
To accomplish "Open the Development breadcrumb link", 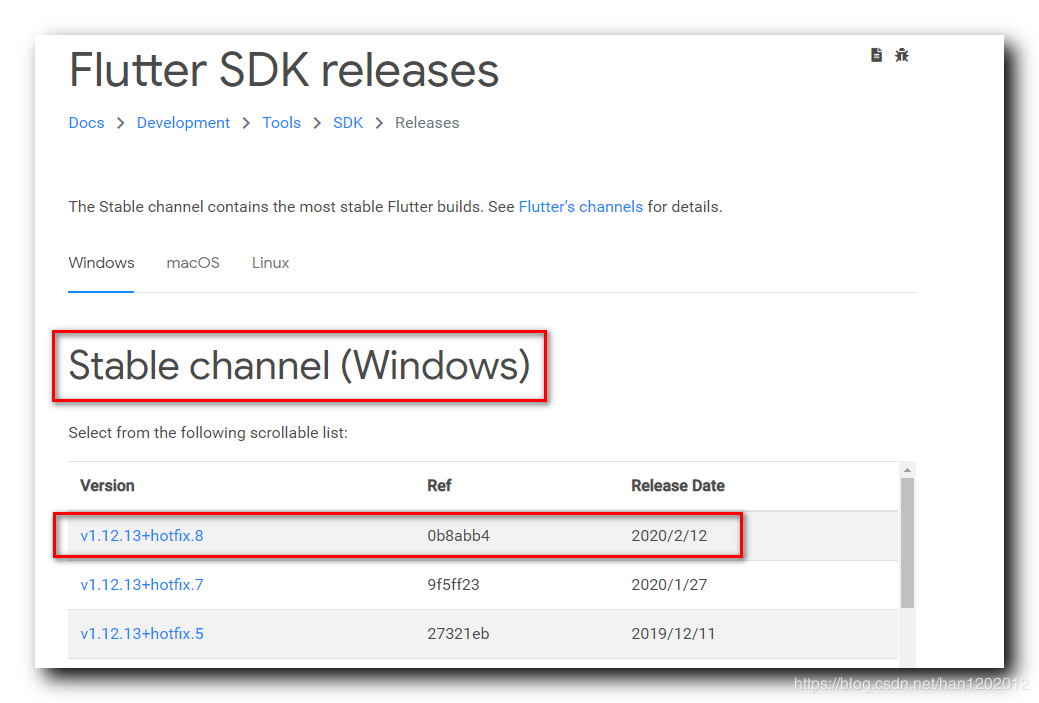I will tap(183, 122).
